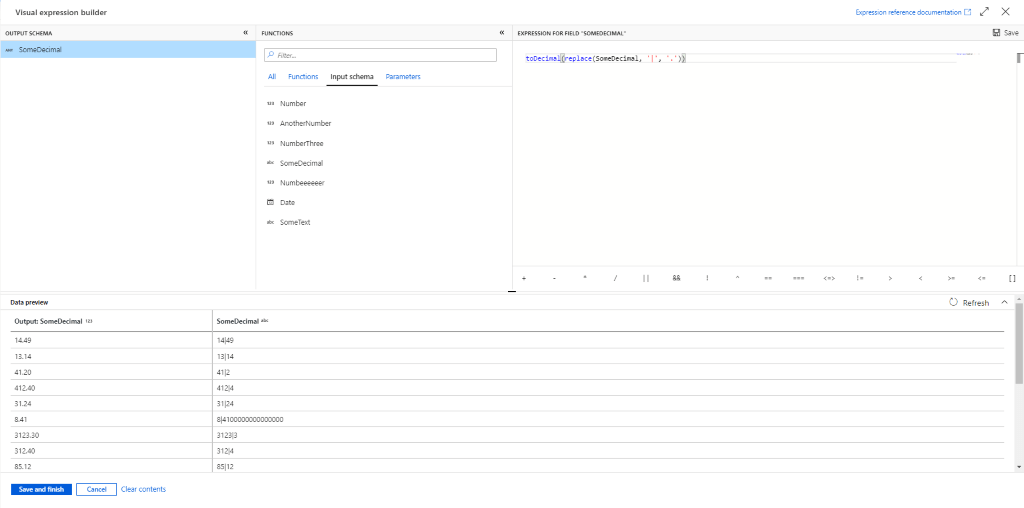Expand the builder to full screen
Screen dimensions: 1024x508
[x=985, y=12]
